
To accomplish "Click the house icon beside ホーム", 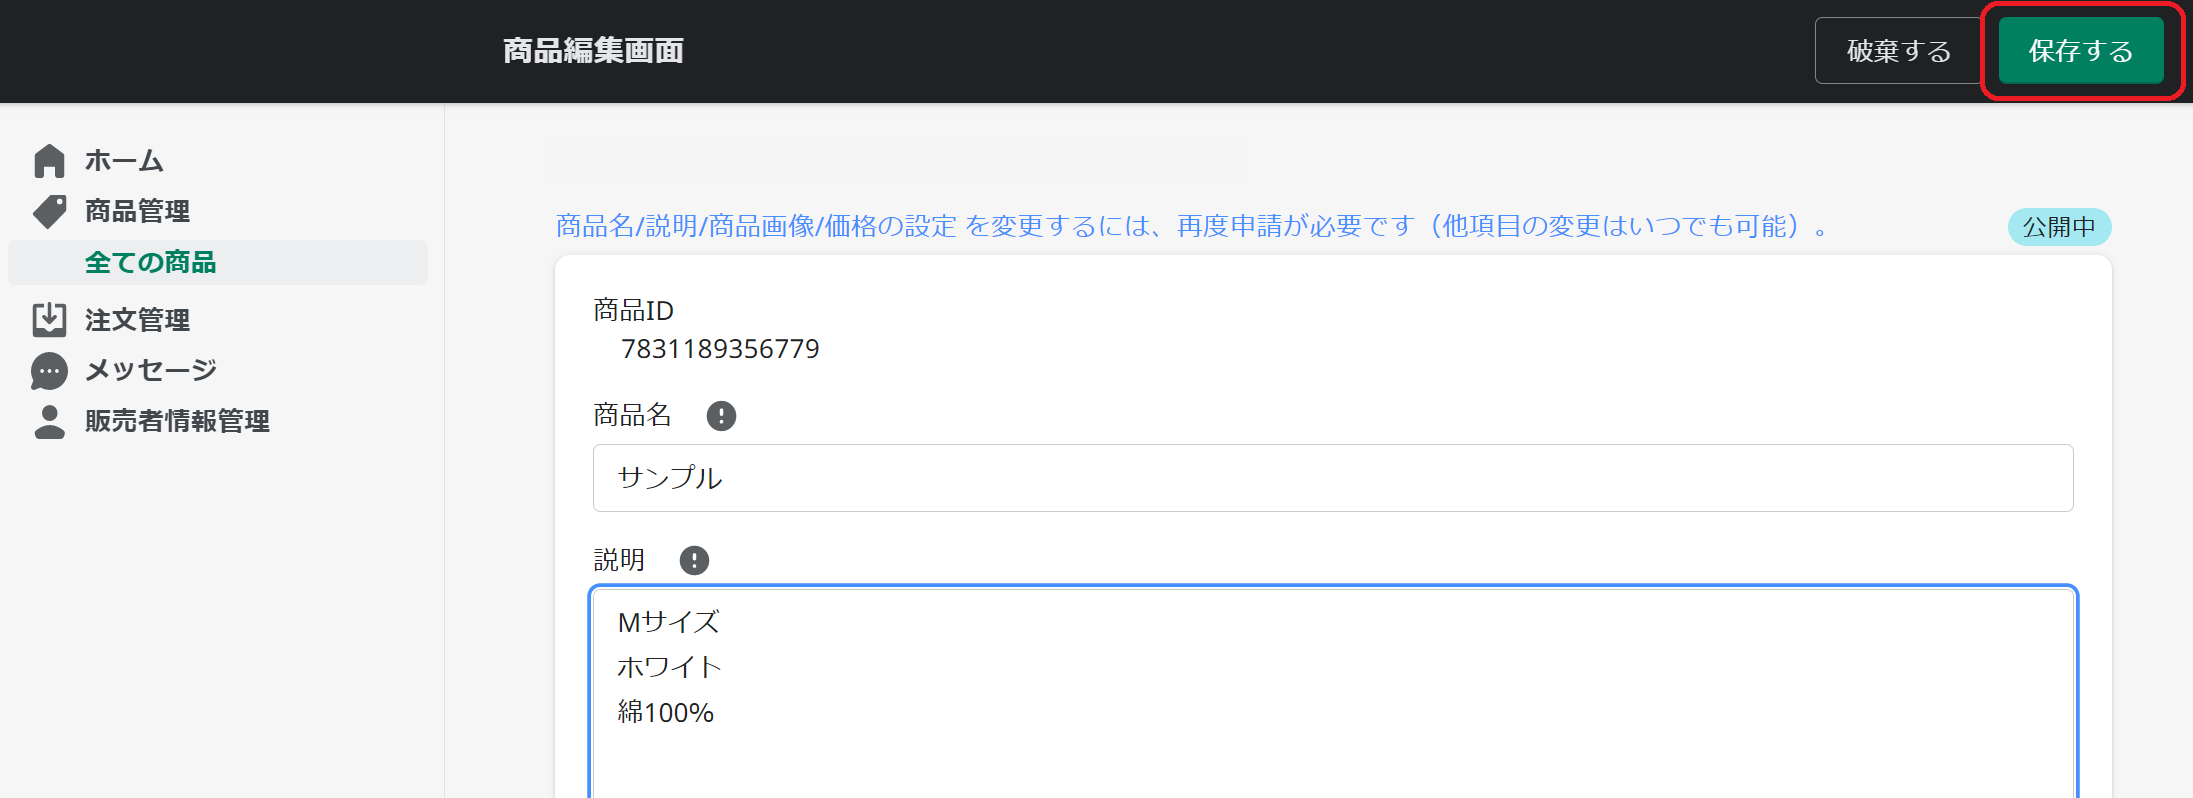I will (x=49, y=161).
